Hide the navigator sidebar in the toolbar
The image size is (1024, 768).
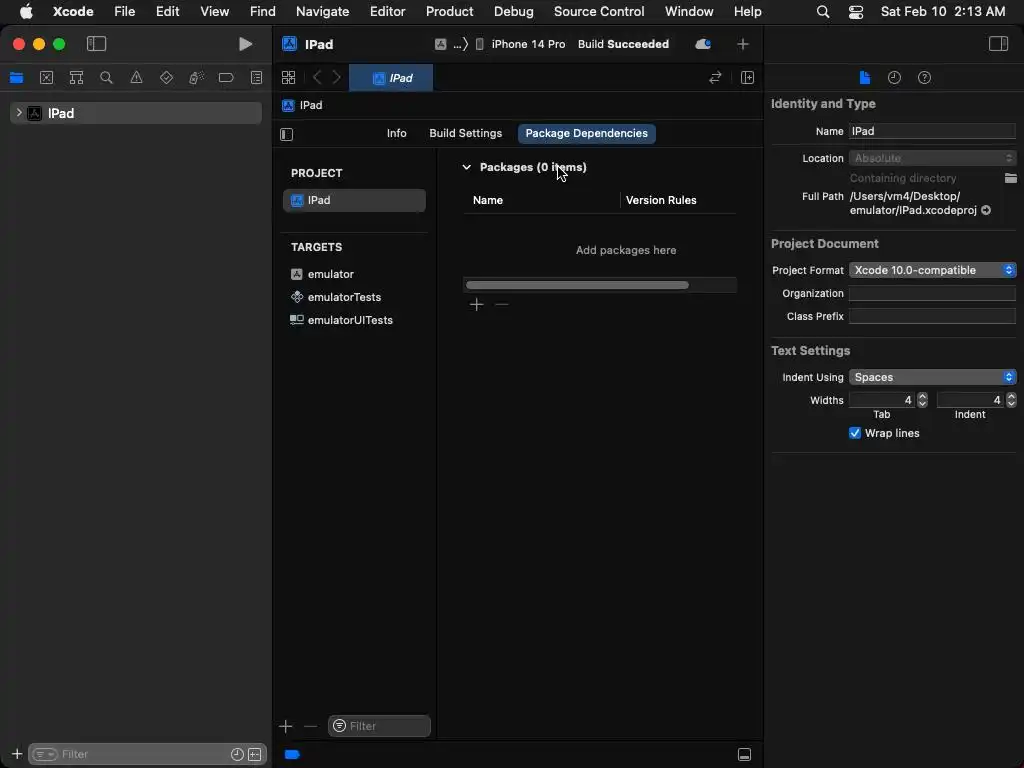96,44
